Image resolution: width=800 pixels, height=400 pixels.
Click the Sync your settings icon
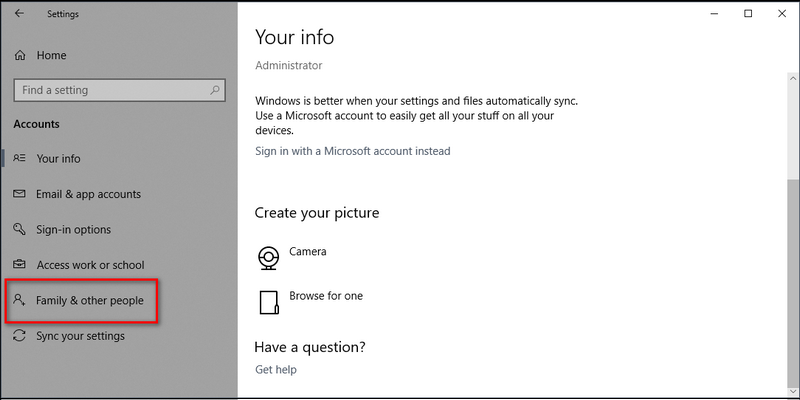(x=19, y=336)
